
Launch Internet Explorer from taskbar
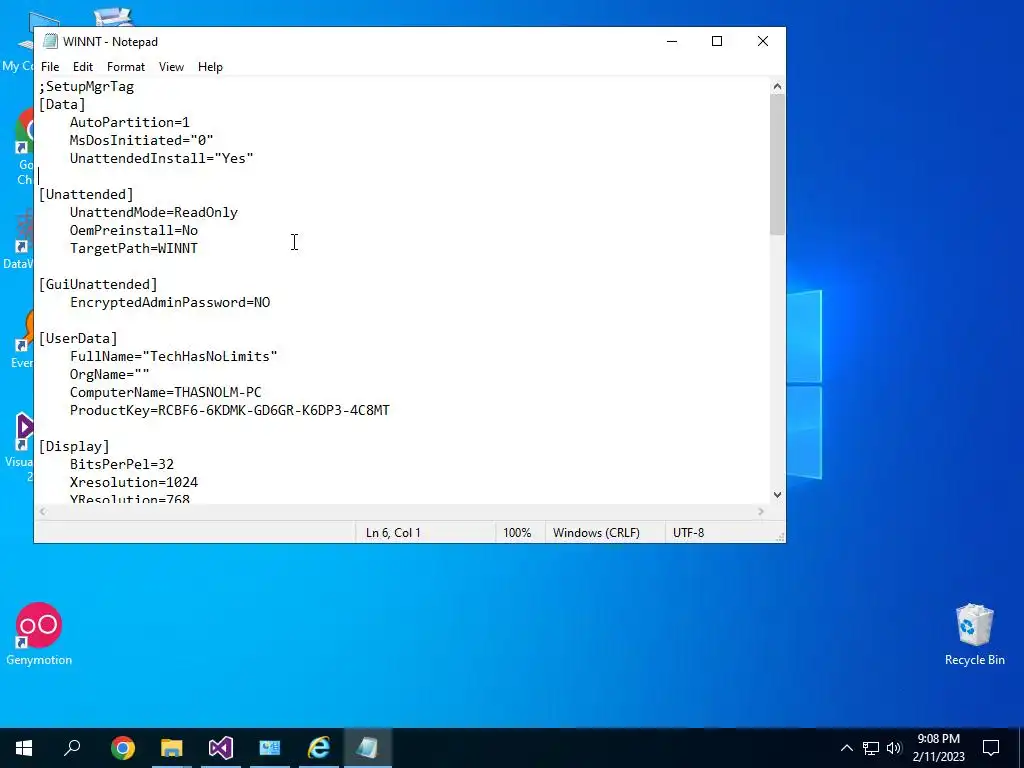pos(319,748)
